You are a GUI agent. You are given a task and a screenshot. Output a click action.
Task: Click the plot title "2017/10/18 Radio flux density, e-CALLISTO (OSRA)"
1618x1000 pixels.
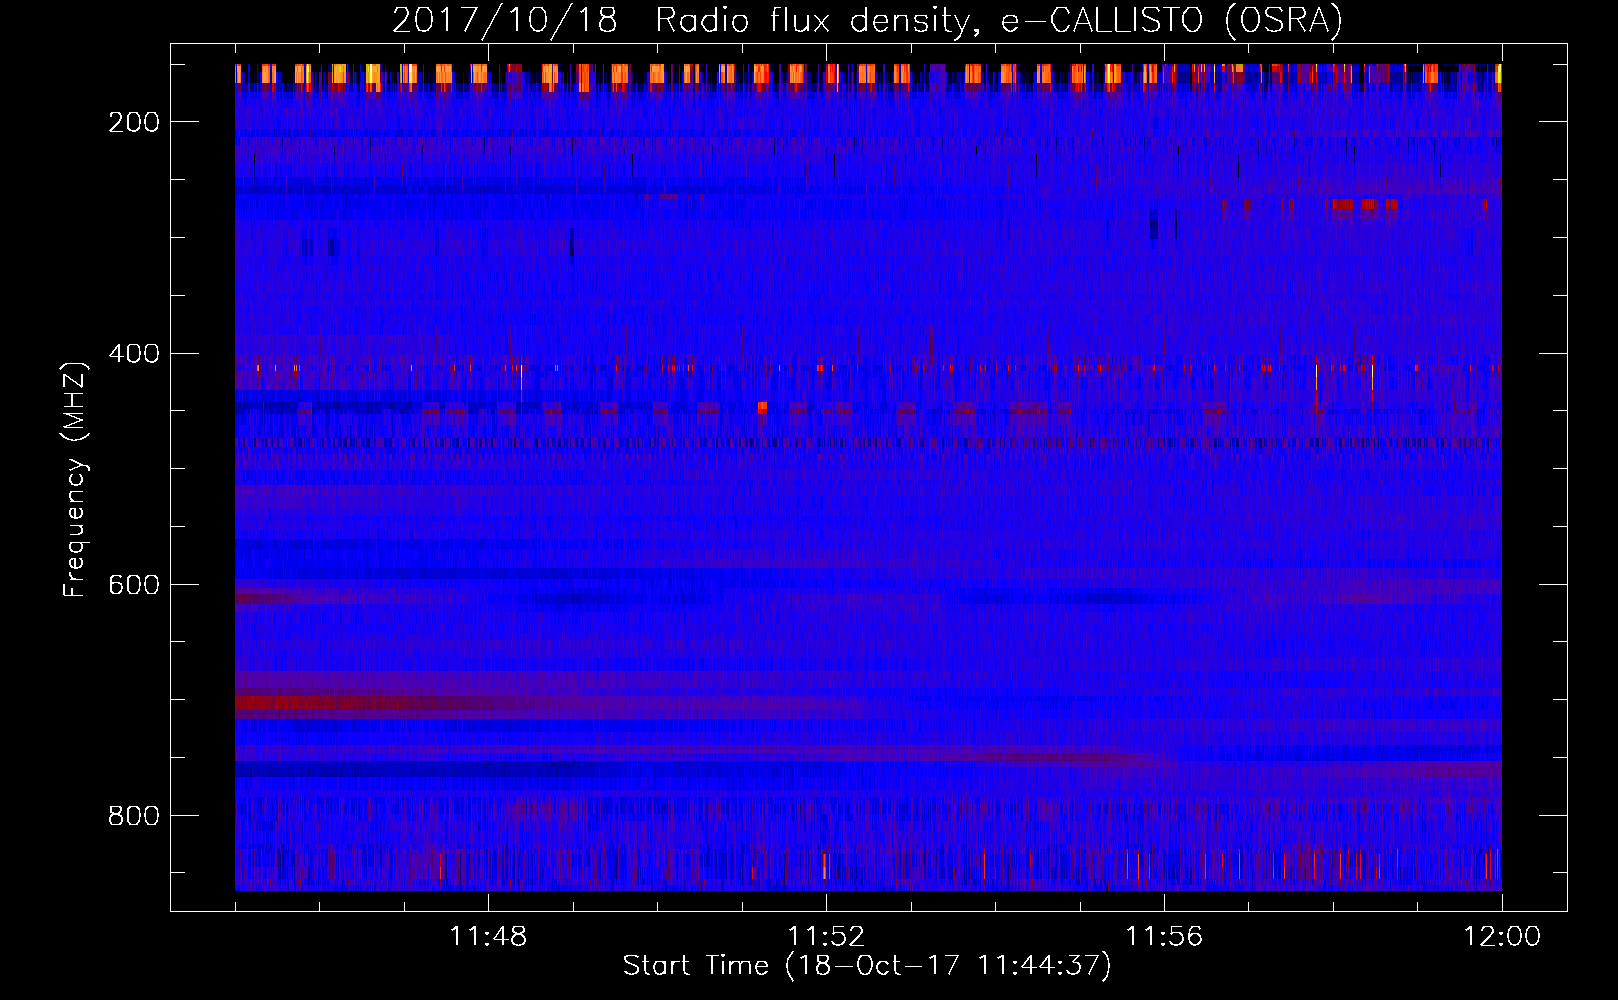(867, 20)
